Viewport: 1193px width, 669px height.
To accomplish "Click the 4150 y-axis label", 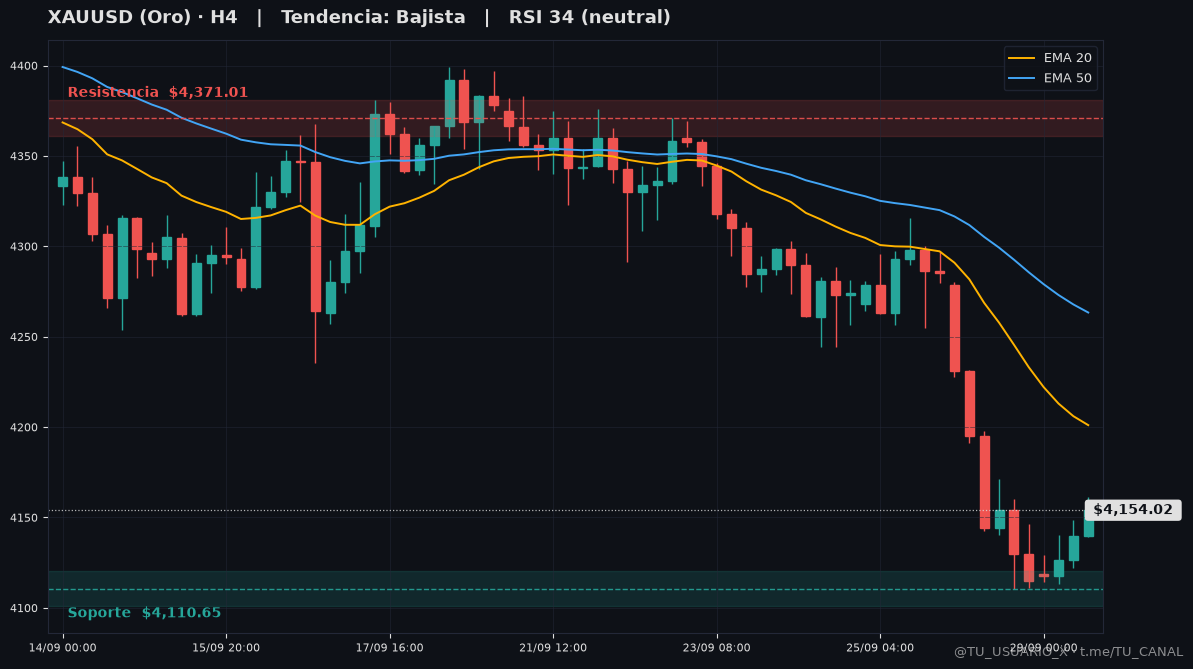I will (23, 518).
